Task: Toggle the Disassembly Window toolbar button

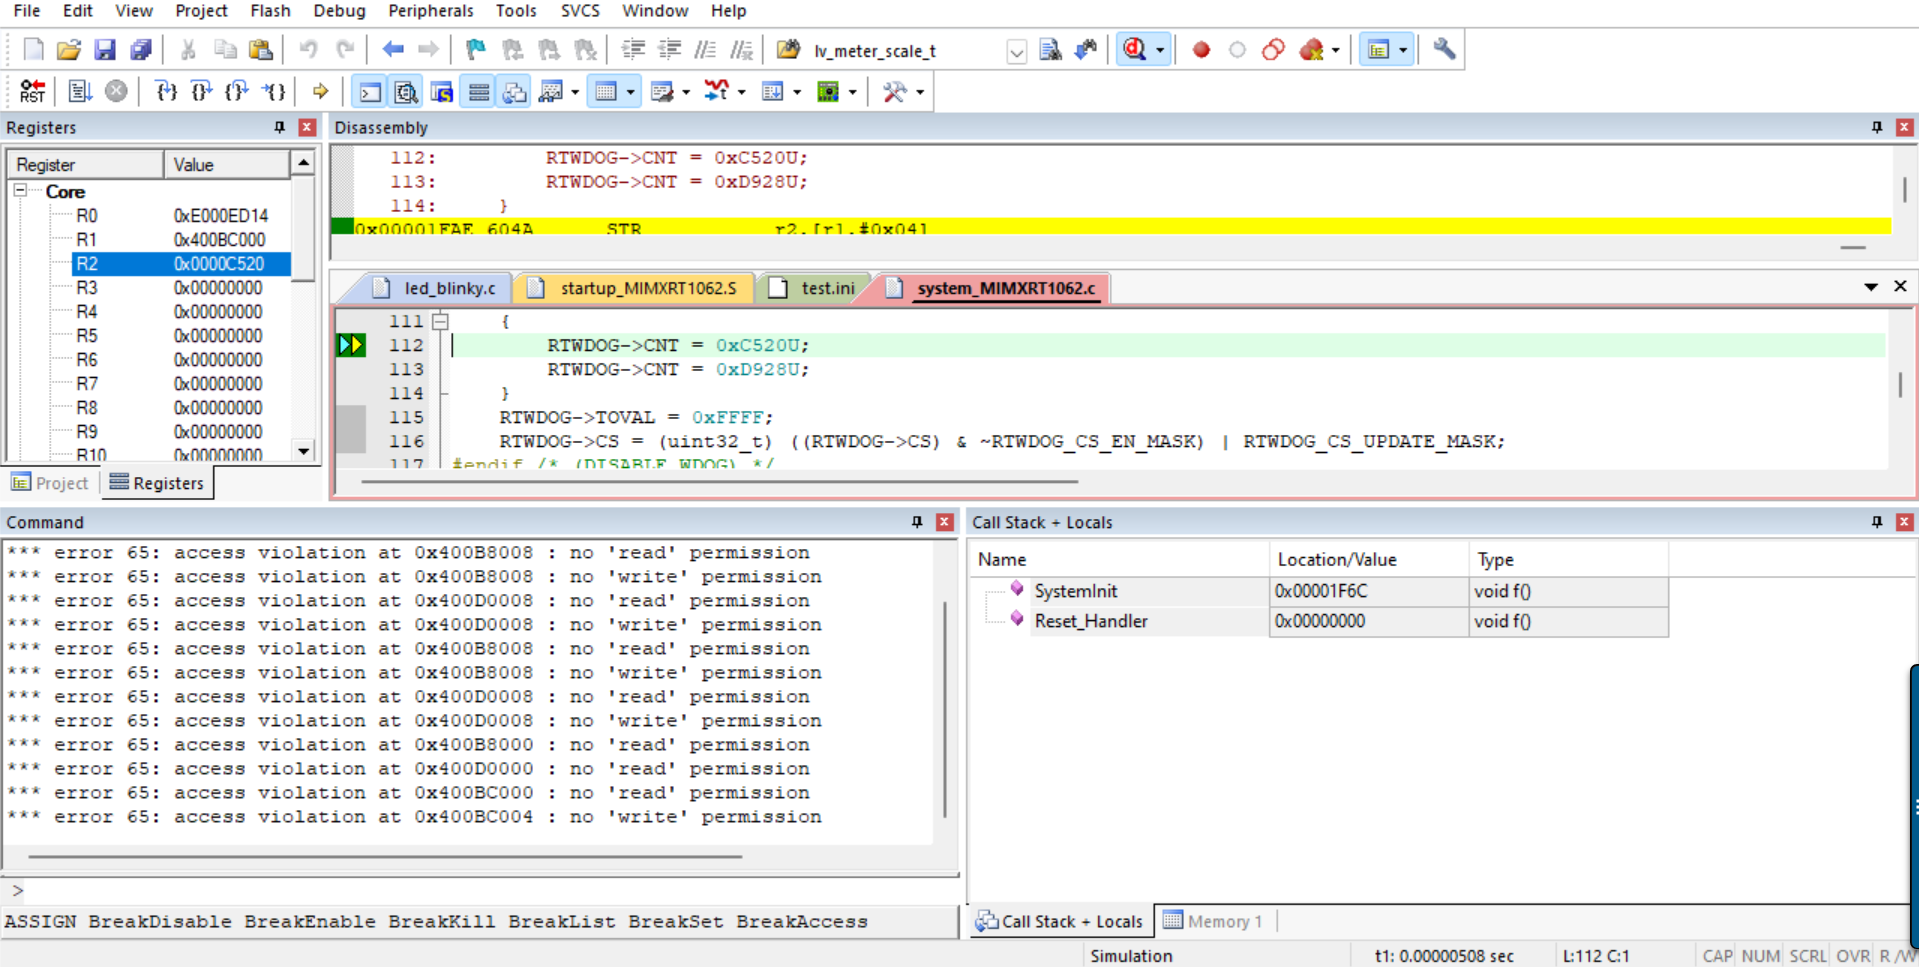Action: point(406,92)
